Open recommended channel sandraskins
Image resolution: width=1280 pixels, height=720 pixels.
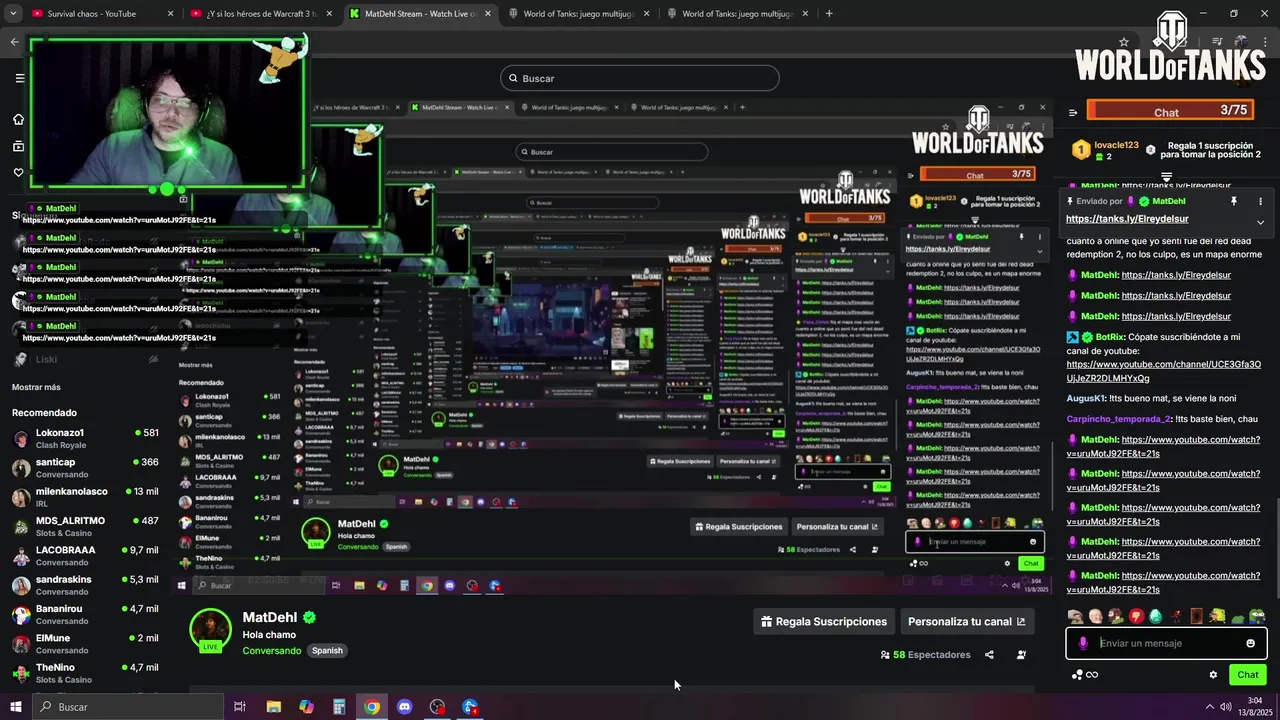click(86, 585)
